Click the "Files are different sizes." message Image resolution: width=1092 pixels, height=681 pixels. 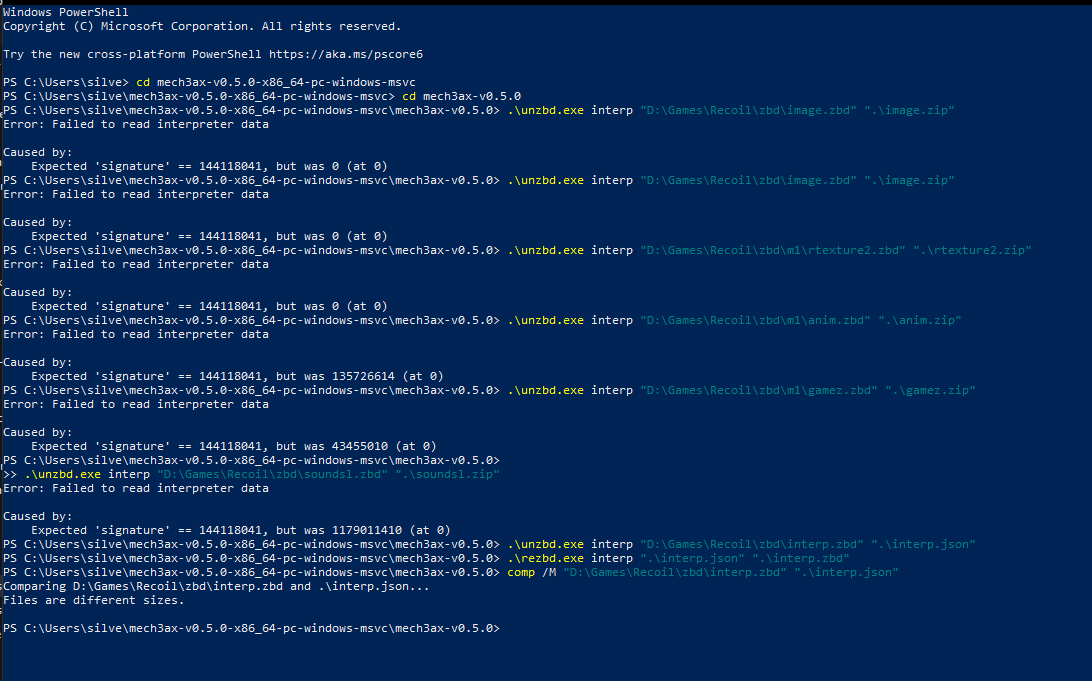click(x=94, y=600)
